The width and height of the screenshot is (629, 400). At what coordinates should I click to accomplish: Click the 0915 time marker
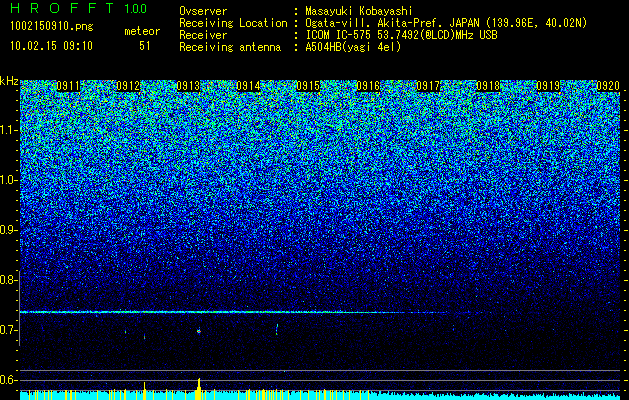tap(308, 86)
